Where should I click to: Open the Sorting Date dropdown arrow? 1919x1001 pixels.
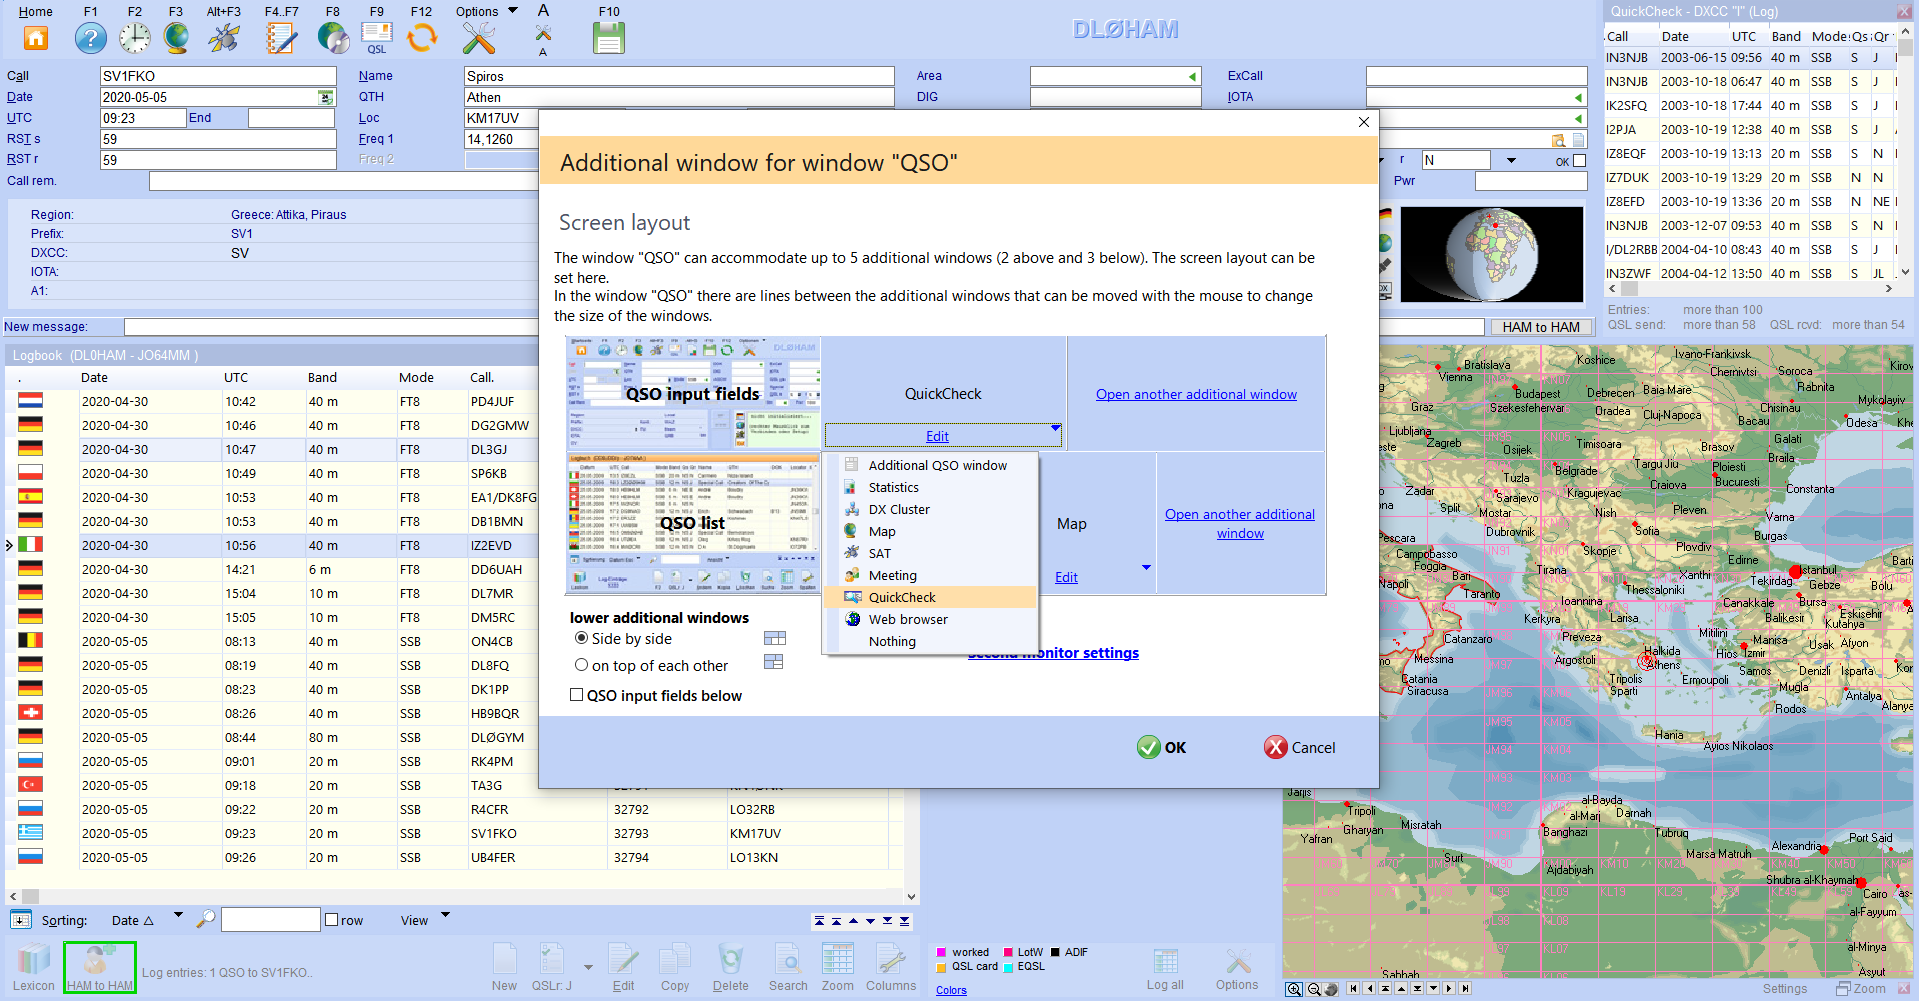pos(179,914)
